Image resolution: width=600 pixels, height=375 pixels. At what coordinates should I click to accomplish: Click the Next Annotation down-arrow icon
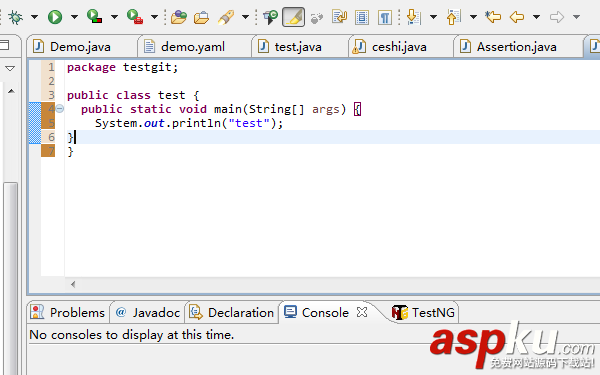(414, 17)
